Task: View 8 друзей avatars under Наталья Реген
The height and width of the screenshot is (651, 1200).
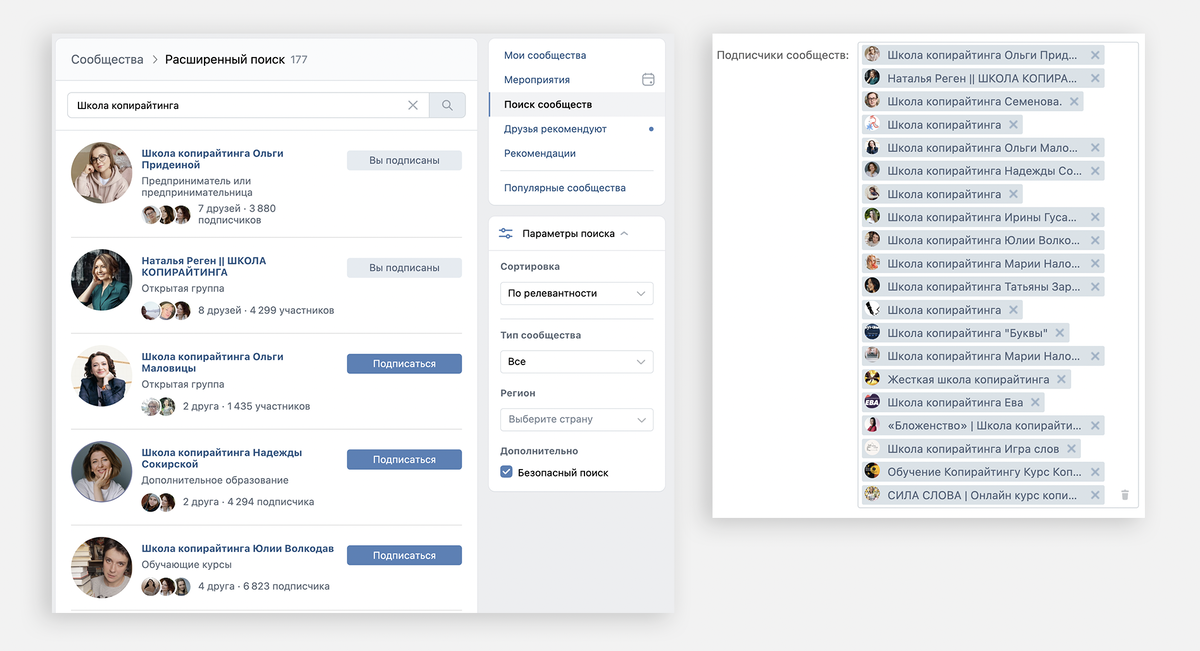Action: (x=166, y=310)
